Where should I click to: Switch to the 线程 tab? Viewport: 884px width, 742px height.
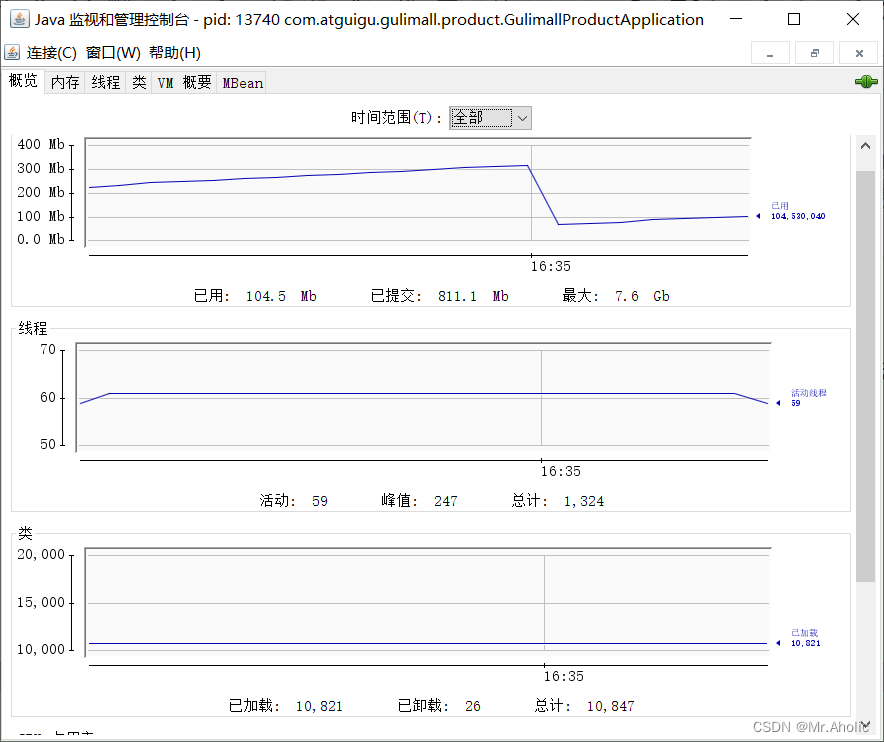pos(105,81)
